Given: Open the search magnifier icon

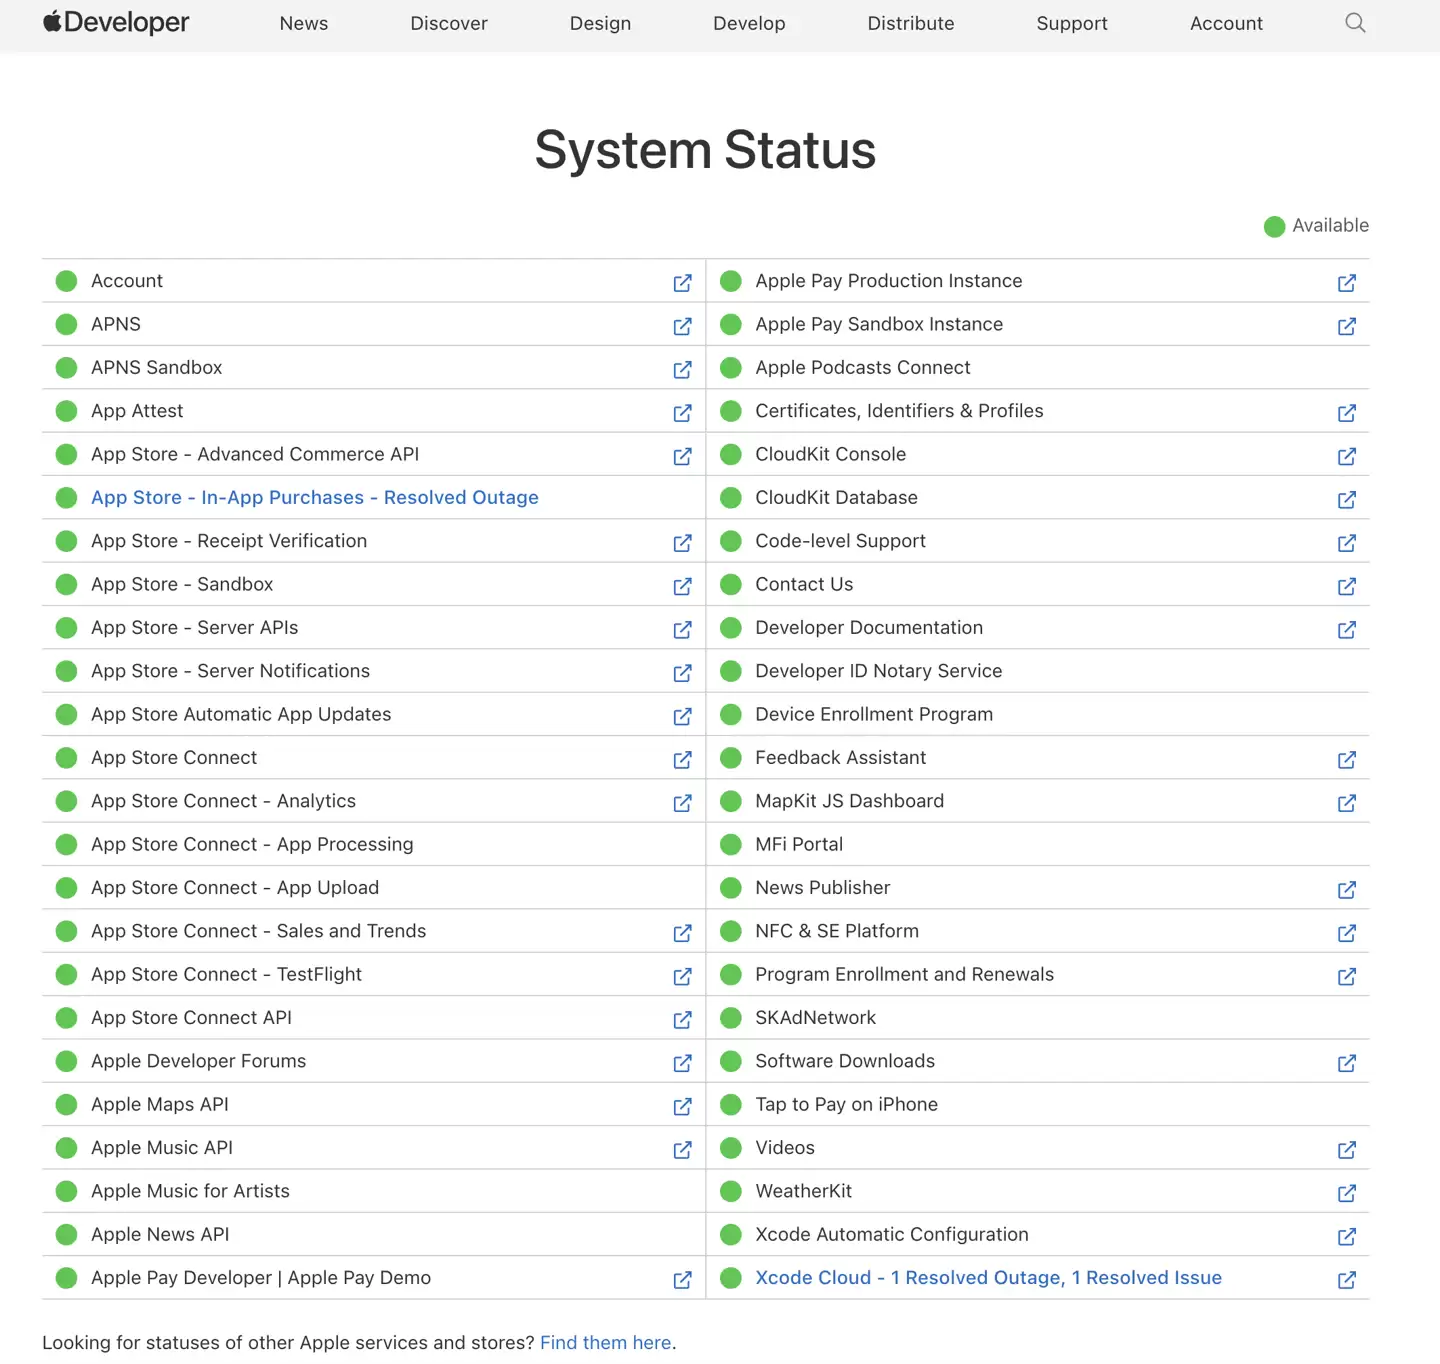Looking at the screenshot, I should (x=1355, y=22).
